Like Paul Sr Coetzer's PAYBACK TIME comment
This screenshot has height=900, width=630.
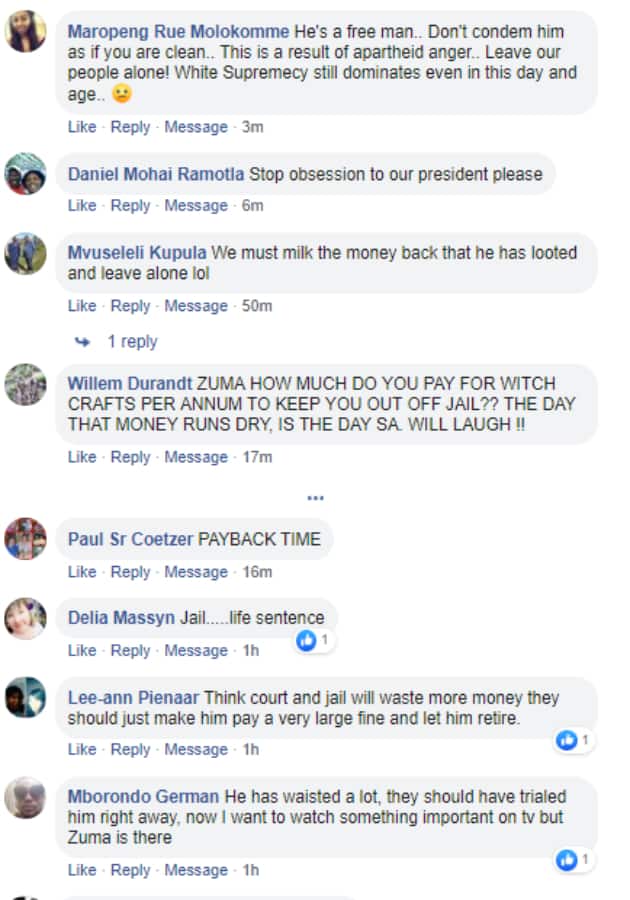pyautogui.click(x=82, y=572)
